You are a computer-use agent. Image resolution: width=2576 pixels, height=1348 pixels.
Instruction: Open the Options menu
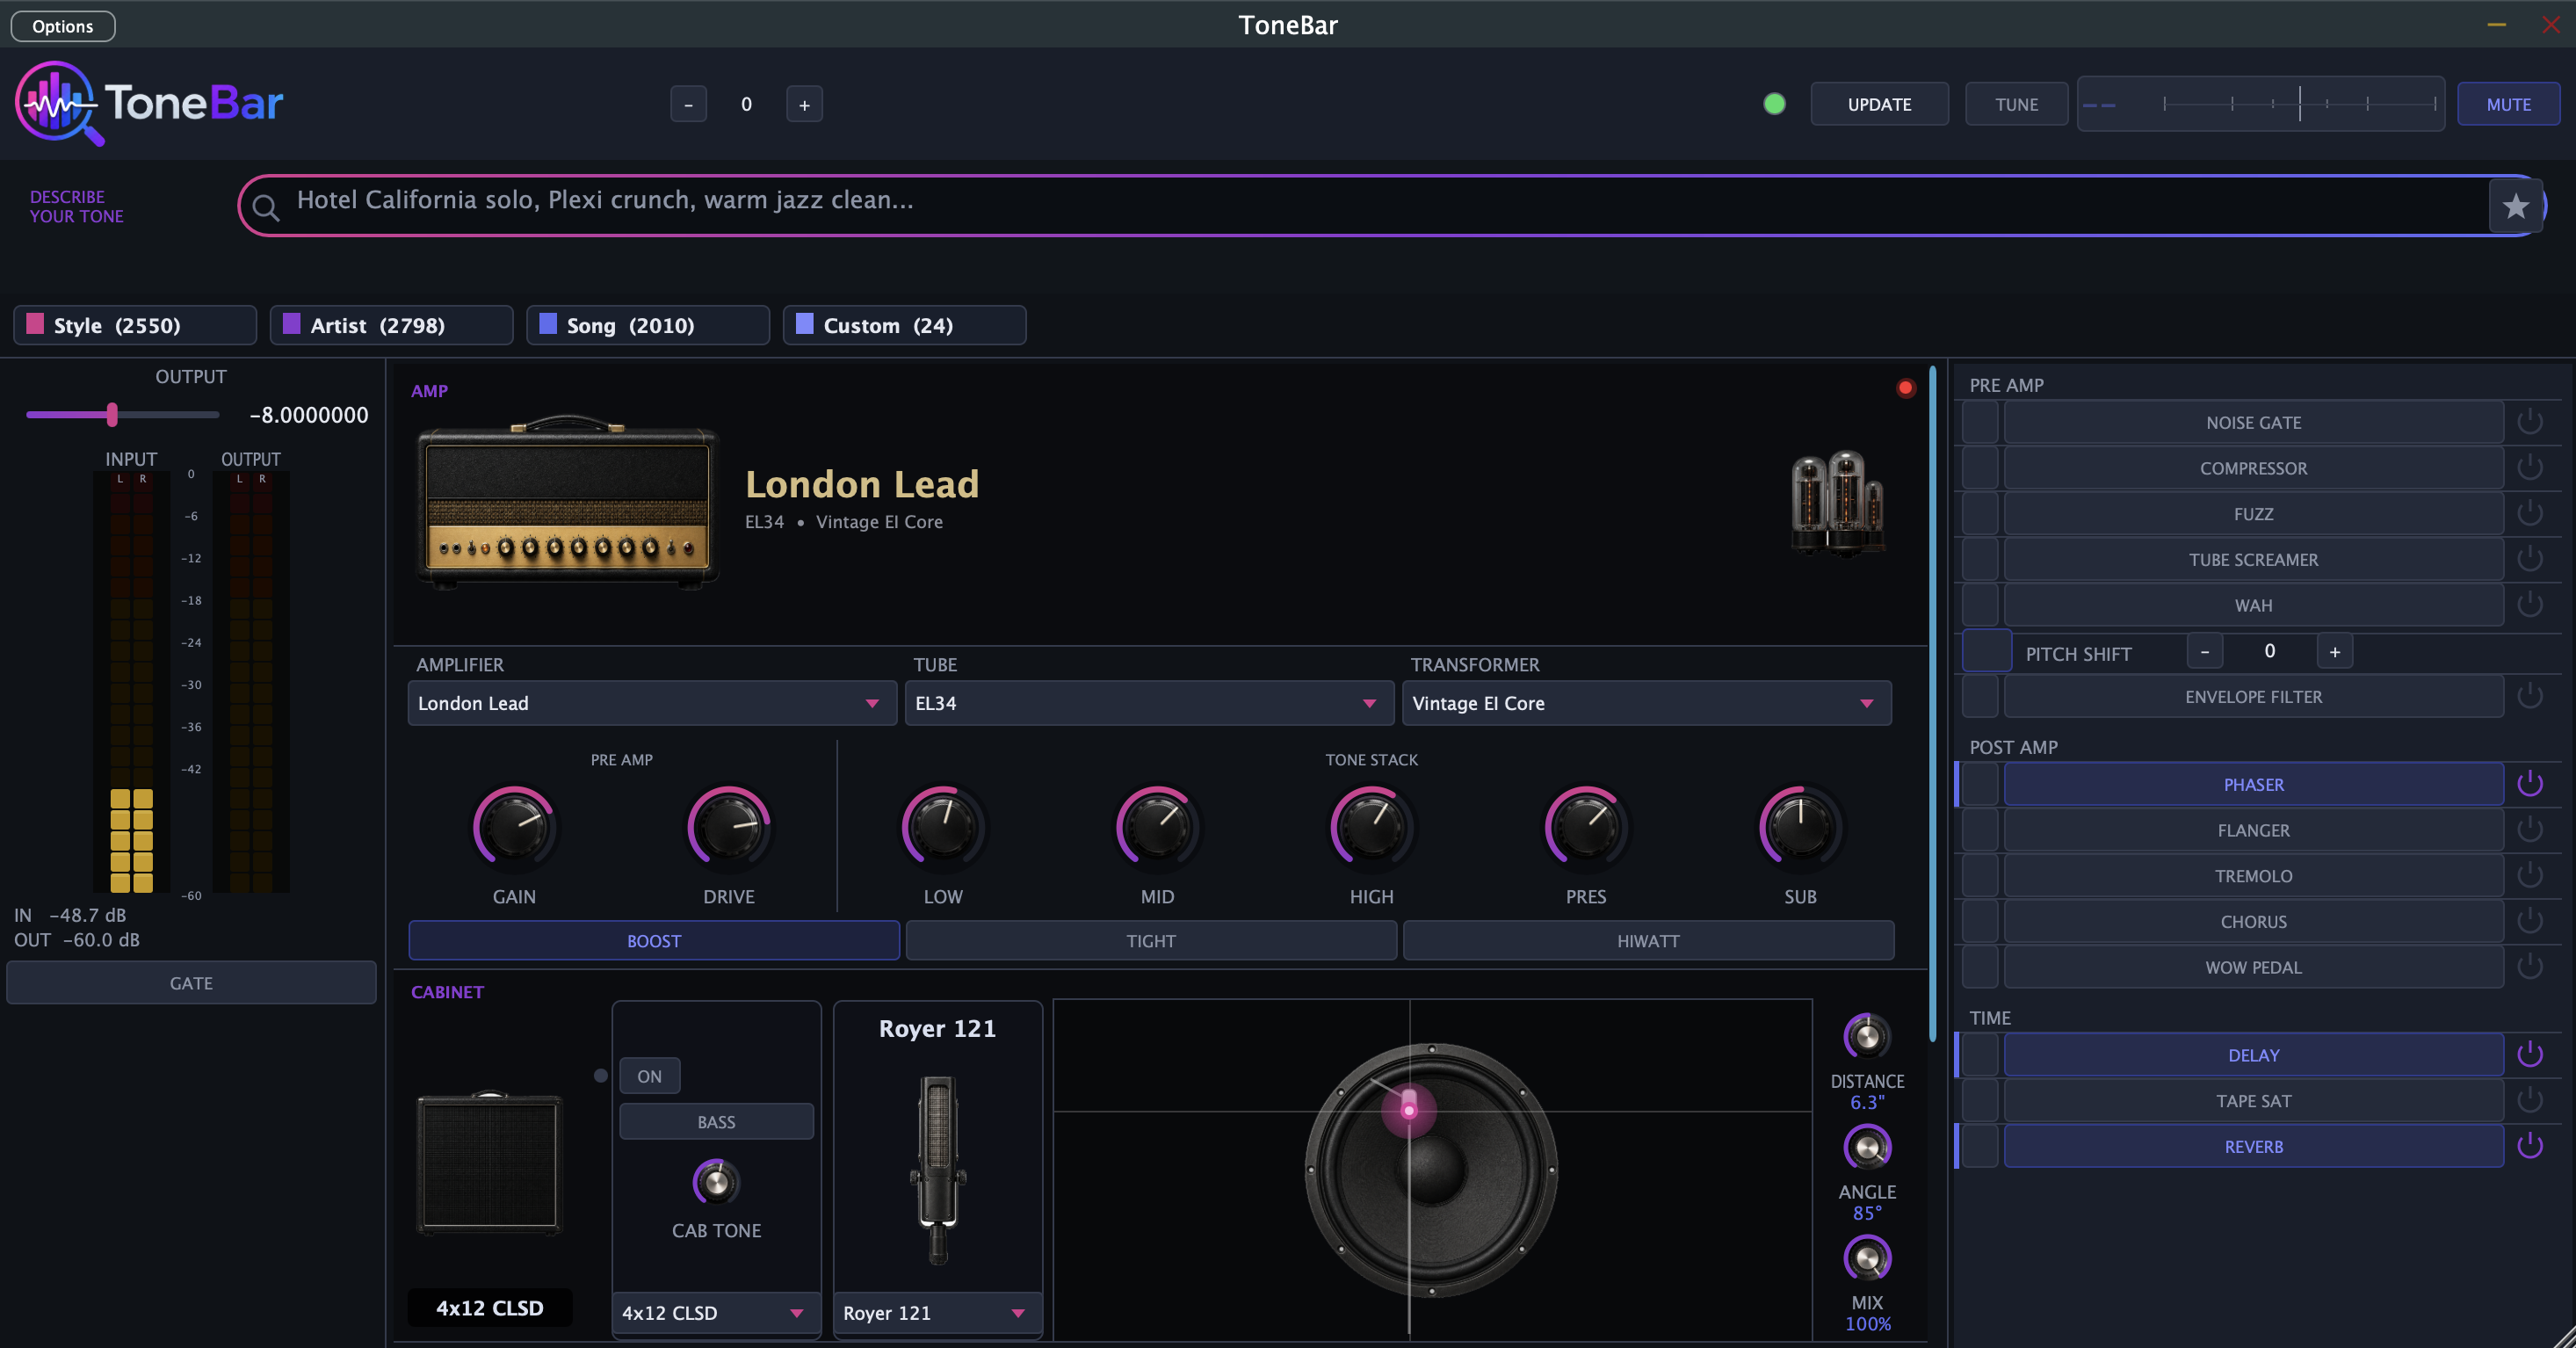point(63,26)
